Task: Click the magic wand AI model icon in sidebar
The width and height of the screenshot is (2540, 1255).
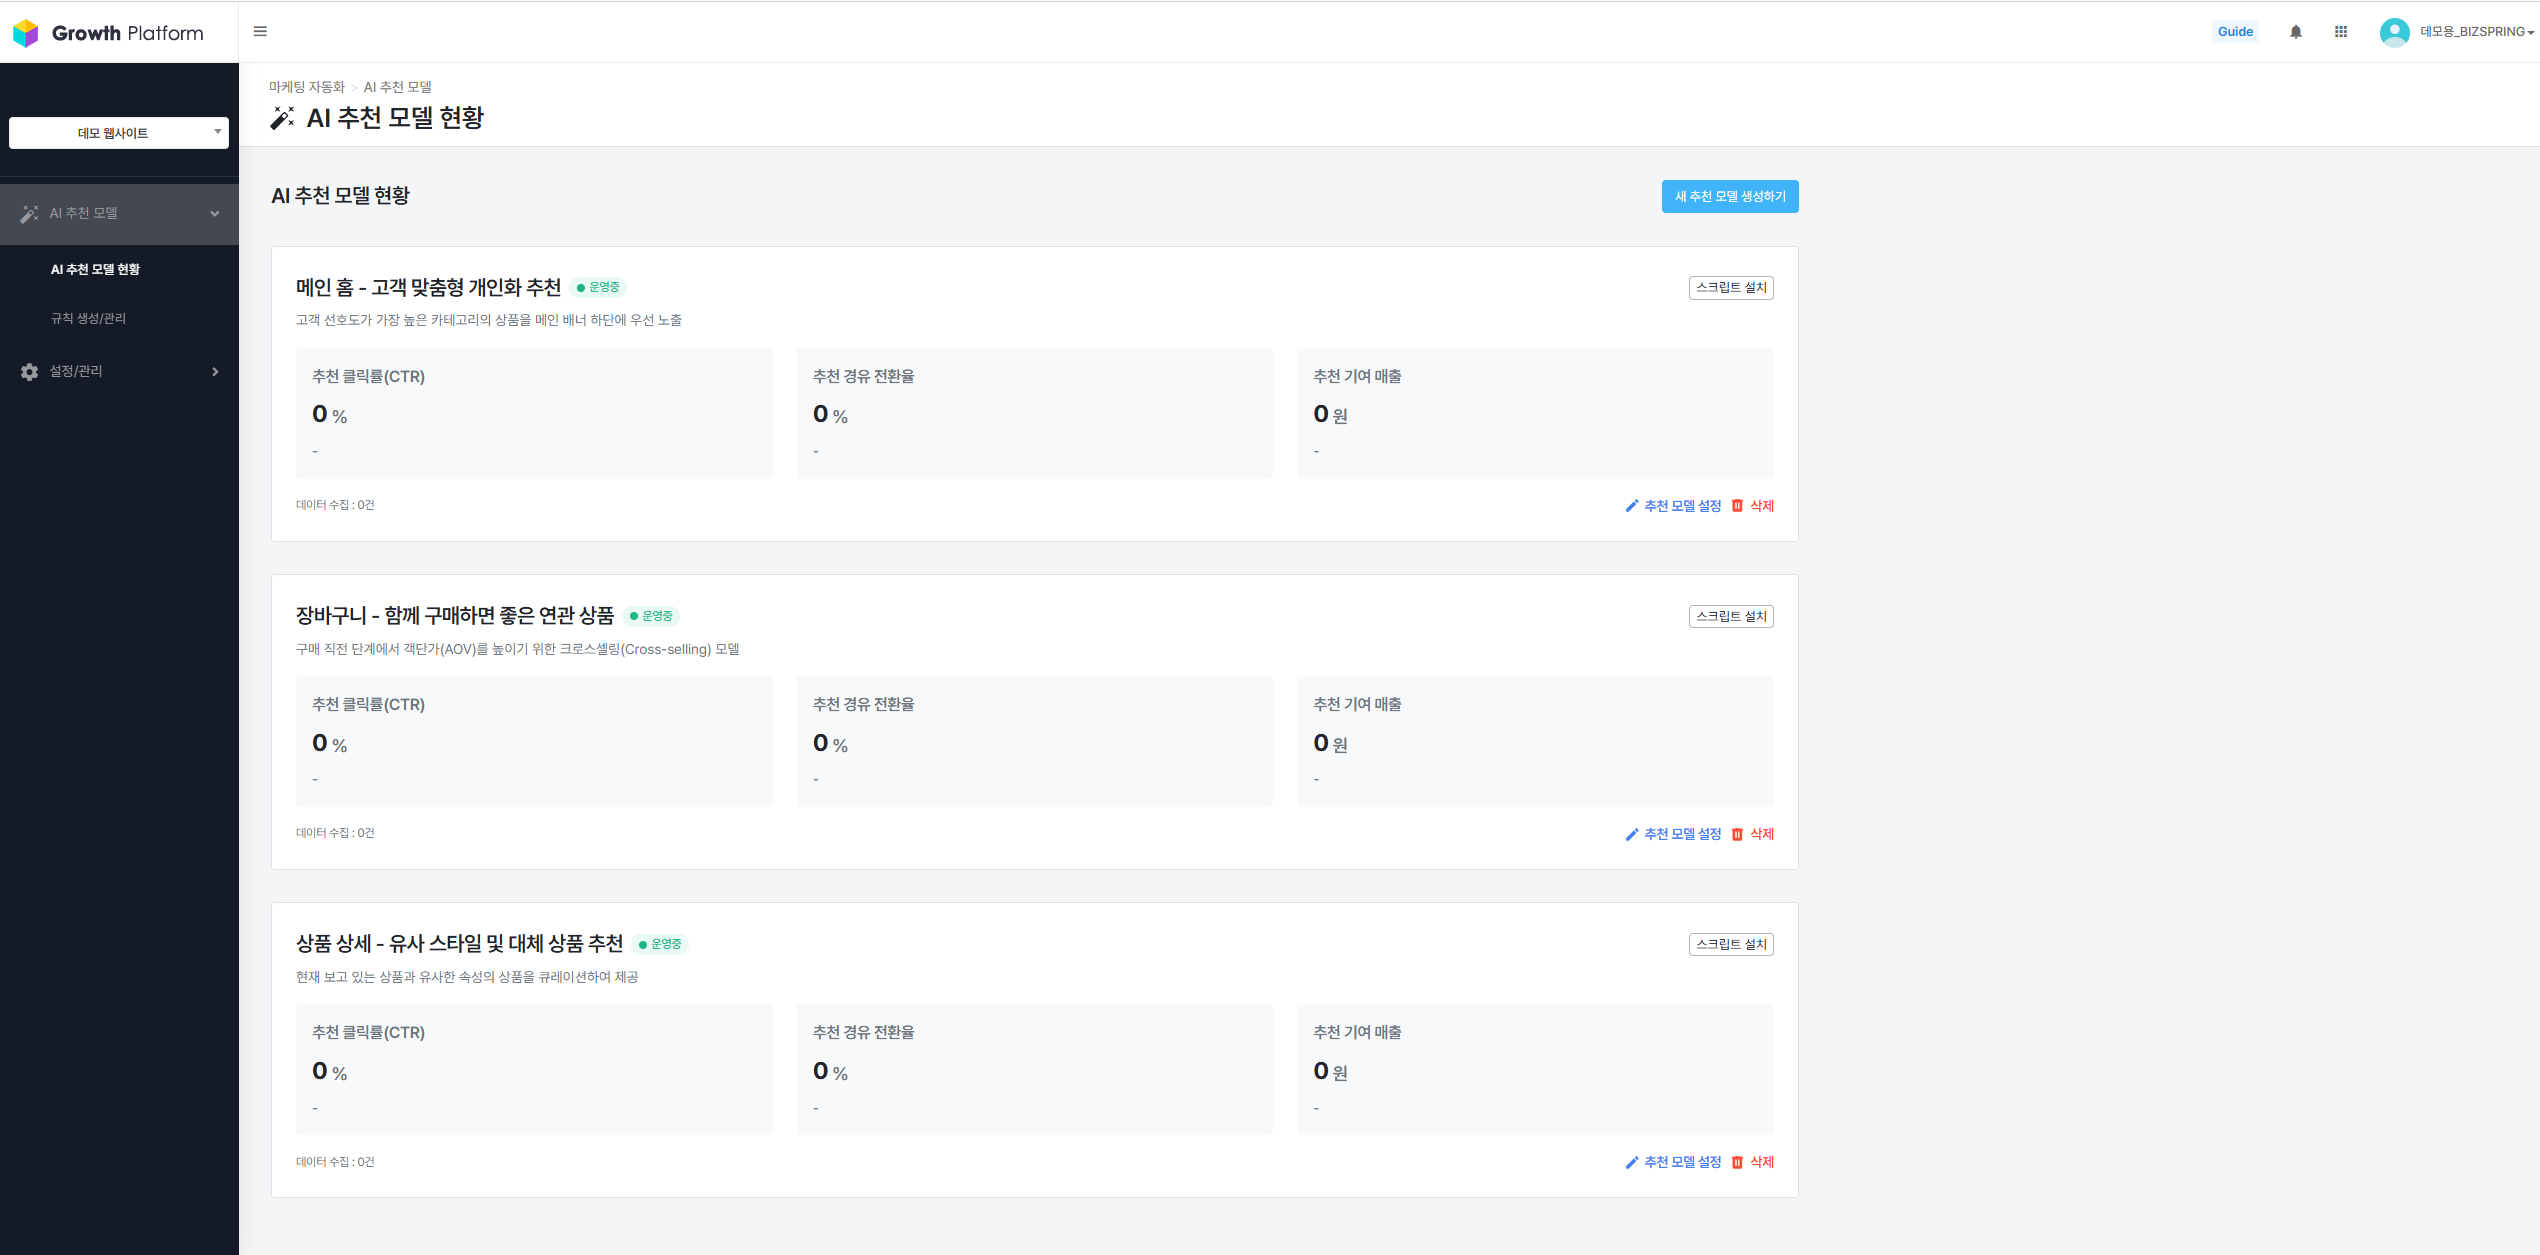Action: pyautogui.click(x=29, y=214)
